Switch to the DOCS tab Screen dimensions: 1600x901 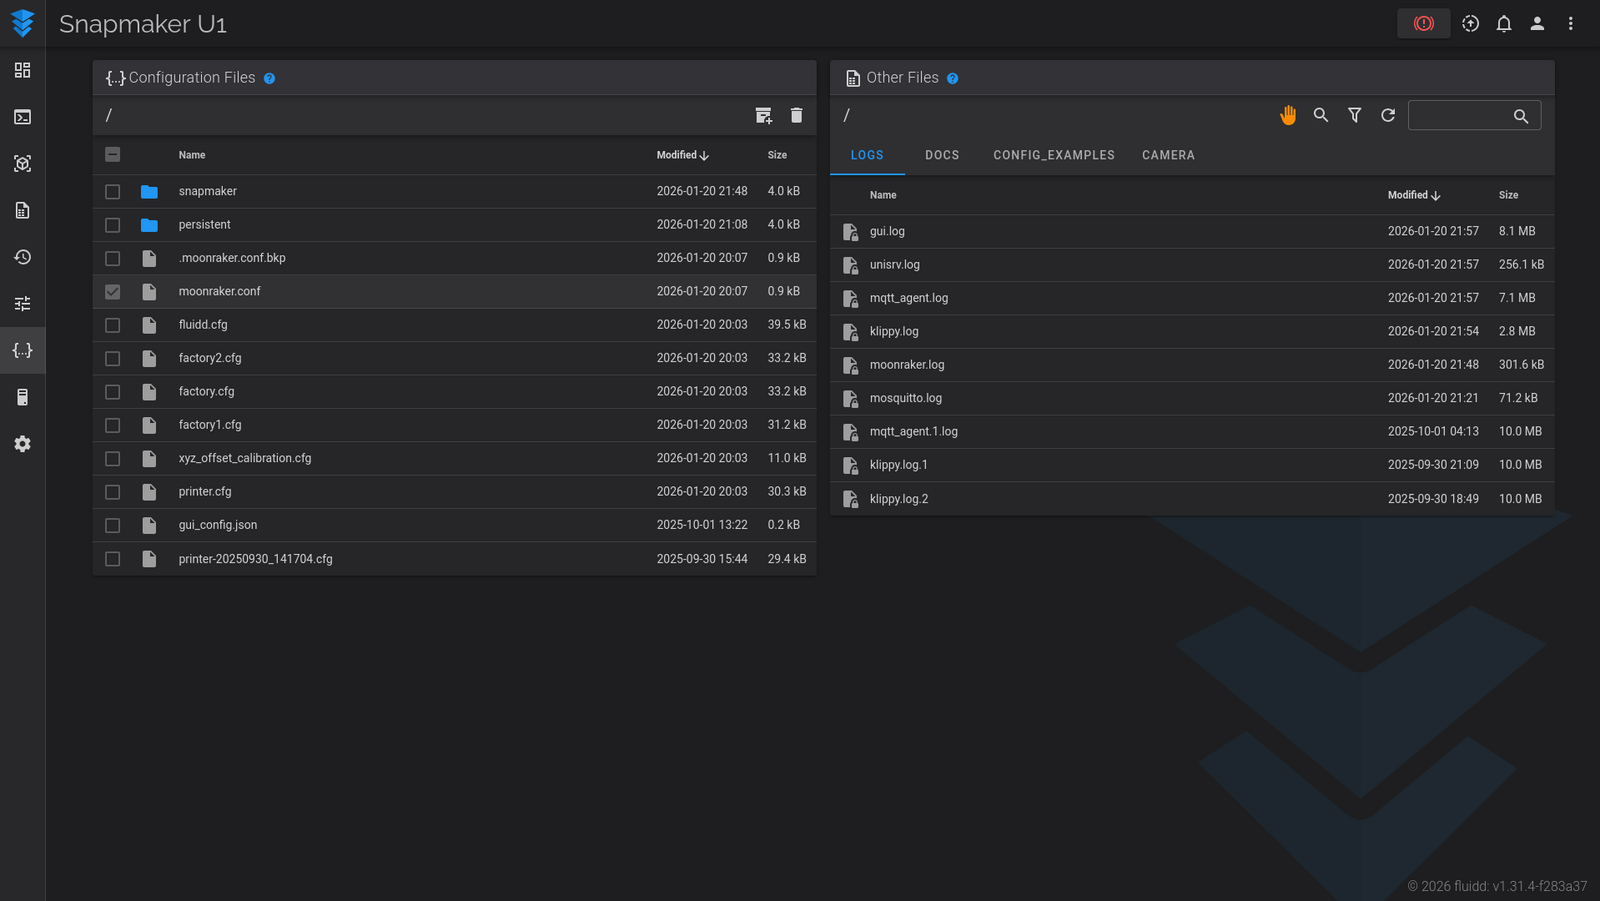942,155
